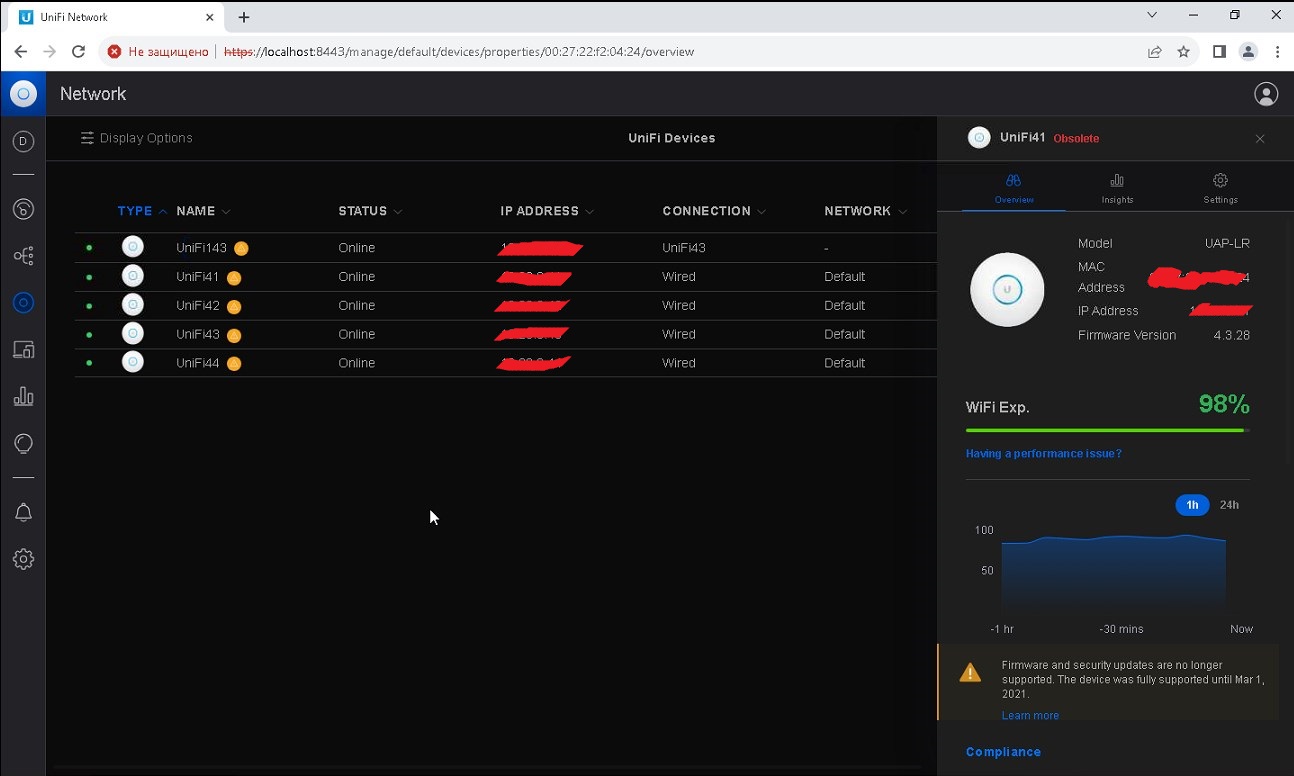Select the UniFi44 device name
Viewport: 1294px width, 776px height.
[x=197, y=363]
